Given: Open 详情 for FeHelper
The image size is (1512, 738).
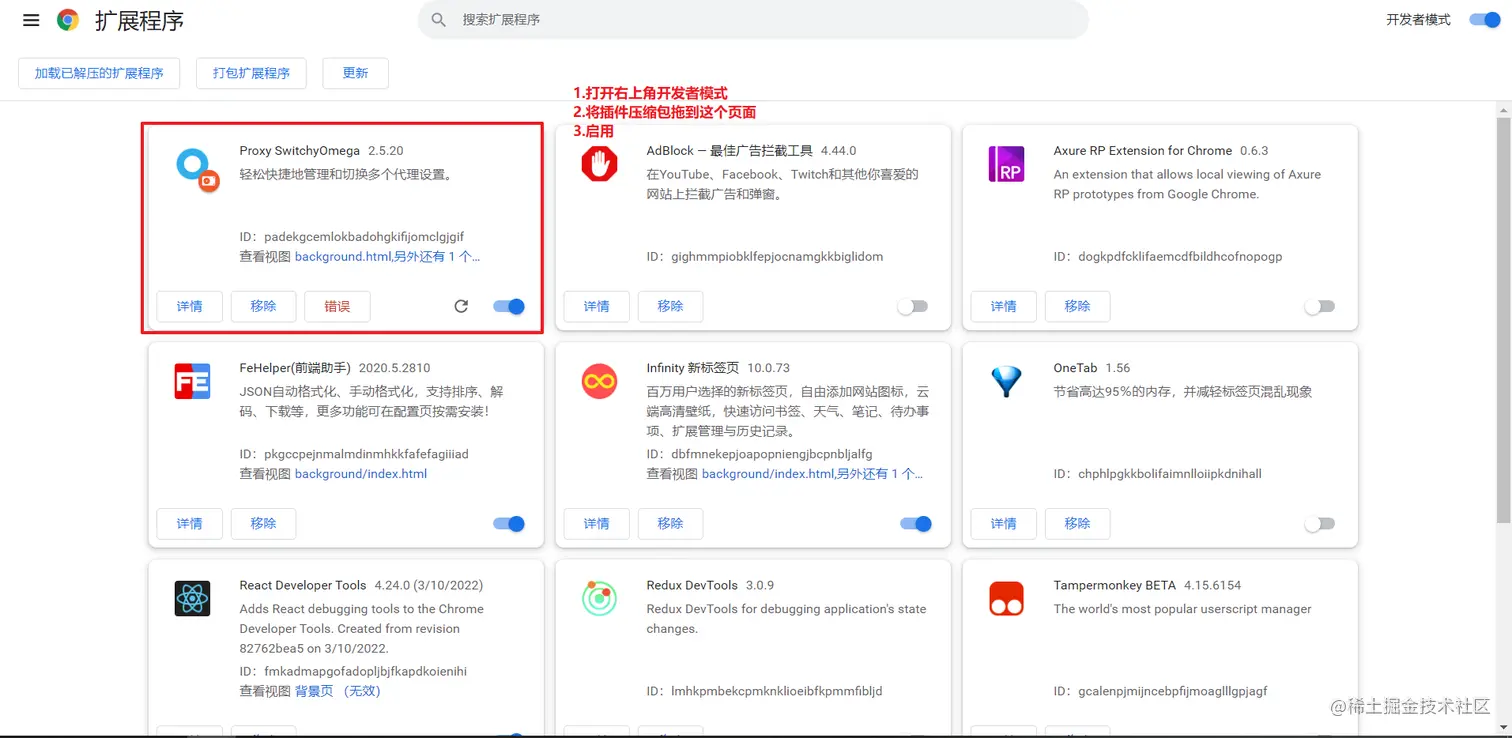Looking at the screenshot, I should [190, 523].
